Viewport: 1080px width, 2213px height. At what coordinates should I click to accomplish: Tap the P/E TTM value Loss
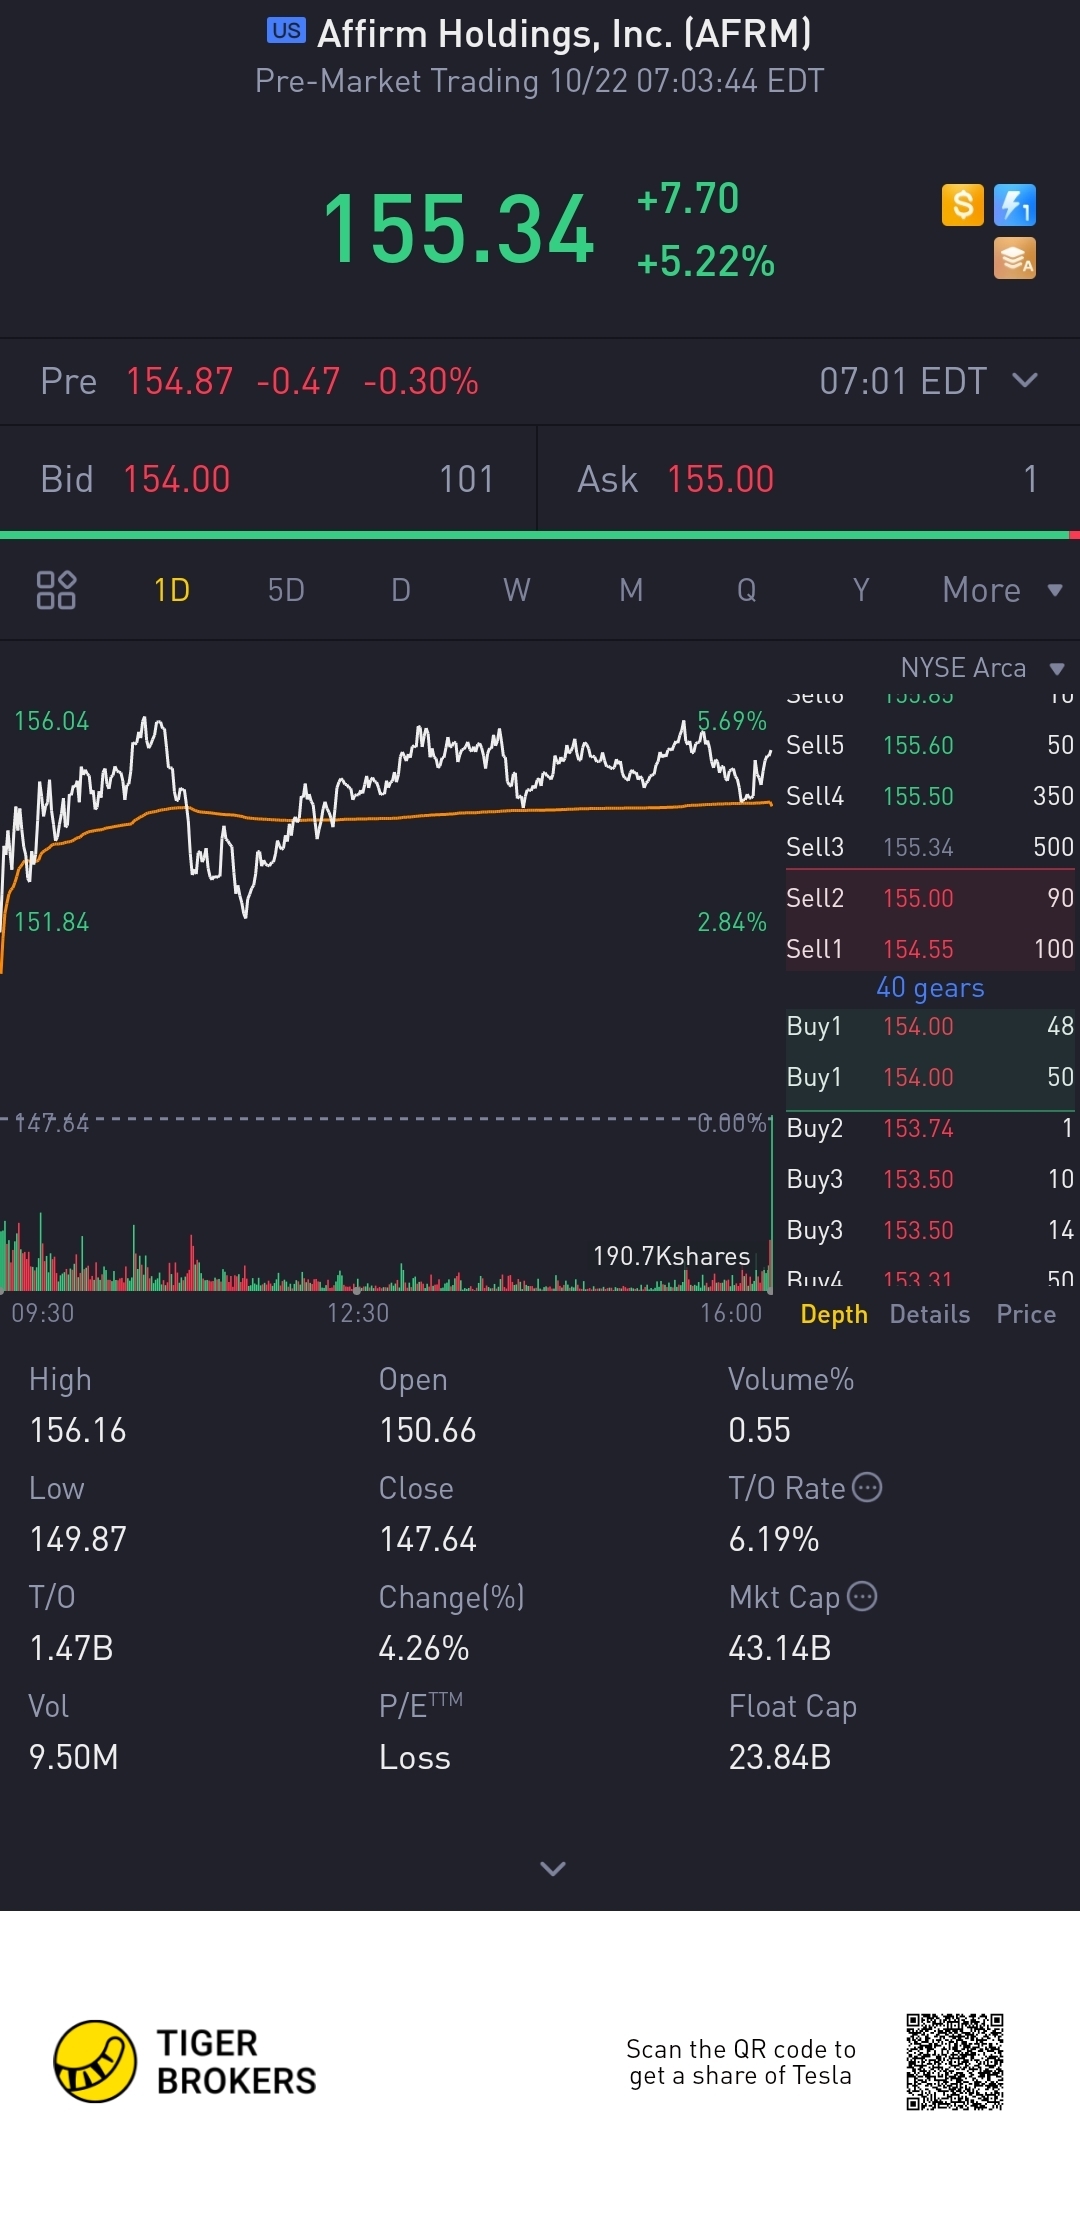415,1757
